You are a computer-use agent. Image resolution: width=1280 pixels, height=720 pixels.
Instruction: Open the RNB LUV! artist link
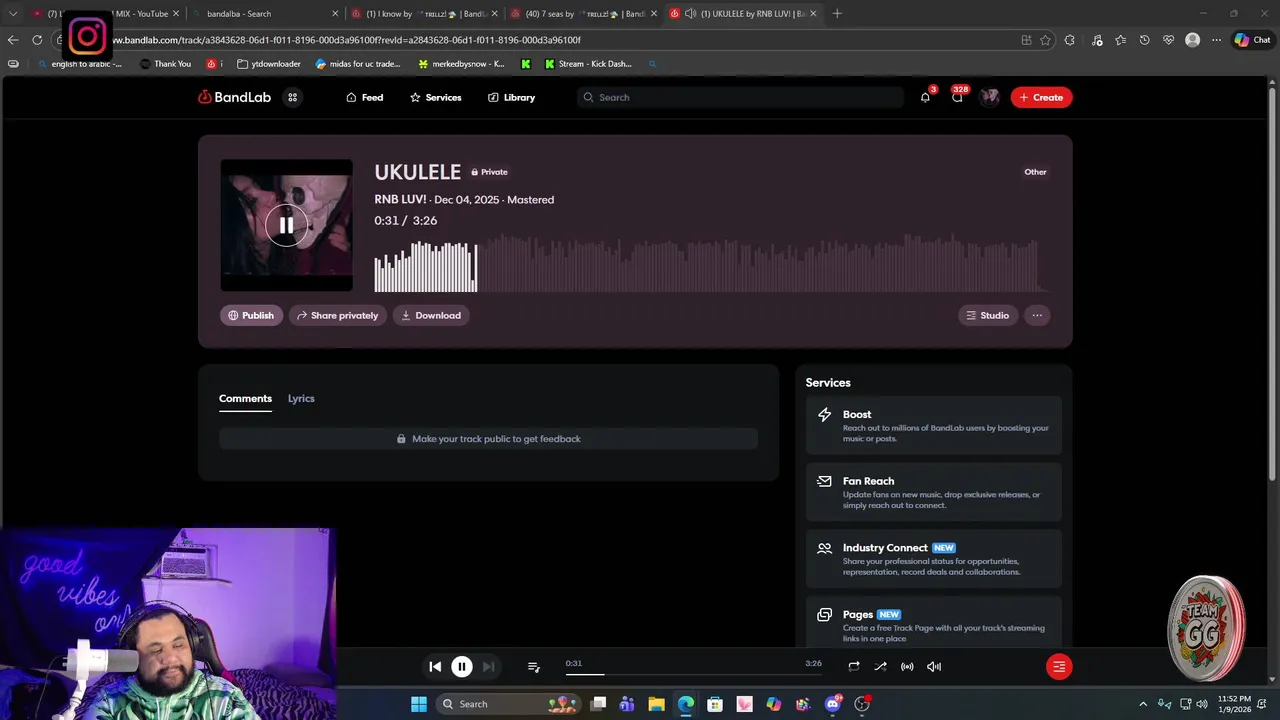point(400,199)
